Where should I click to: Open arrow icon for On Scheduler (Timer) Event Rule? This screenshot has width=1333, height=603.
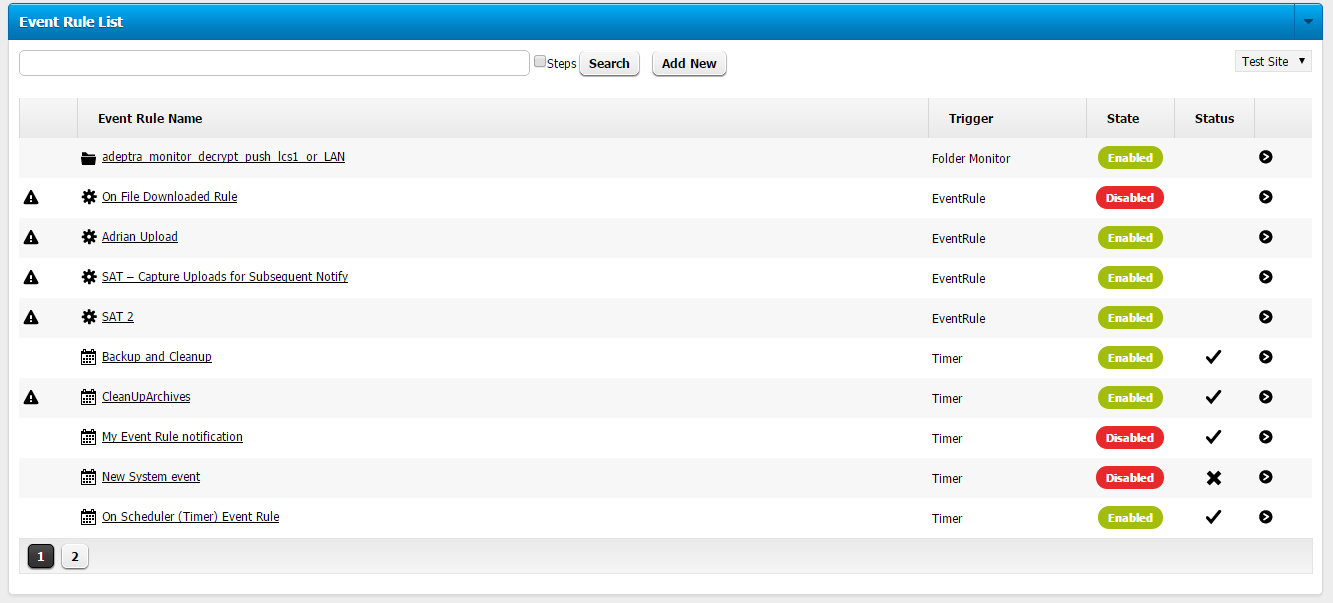coord(1265,517)
